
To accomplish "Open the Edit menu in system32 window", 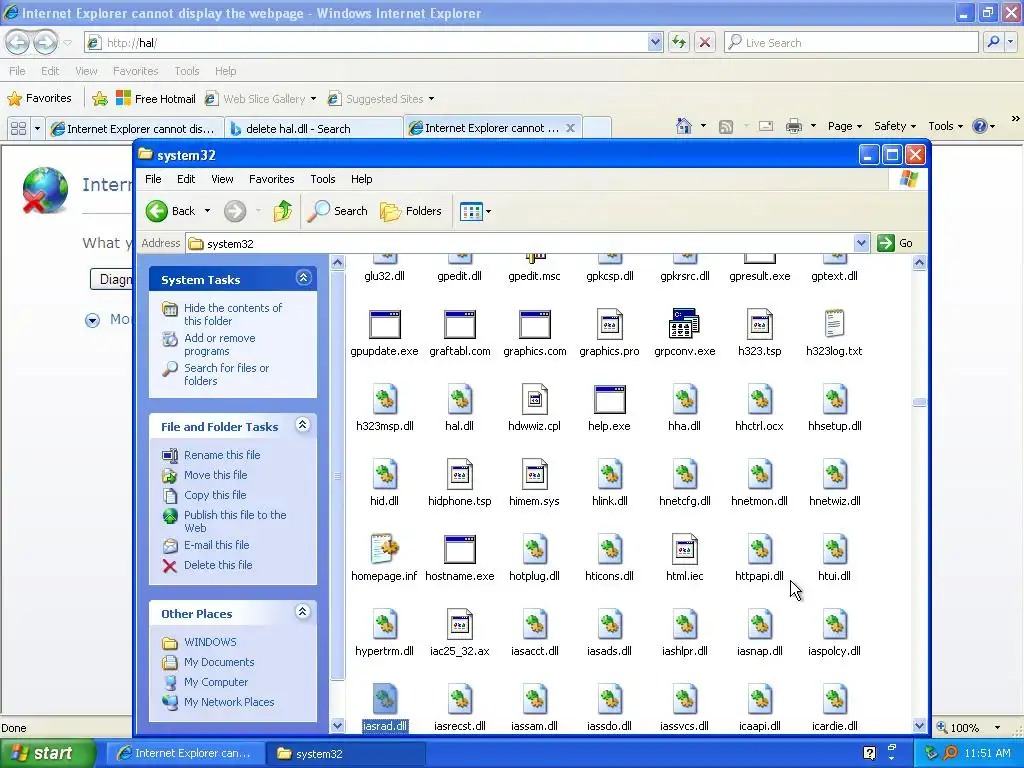I will click(186, 179).
